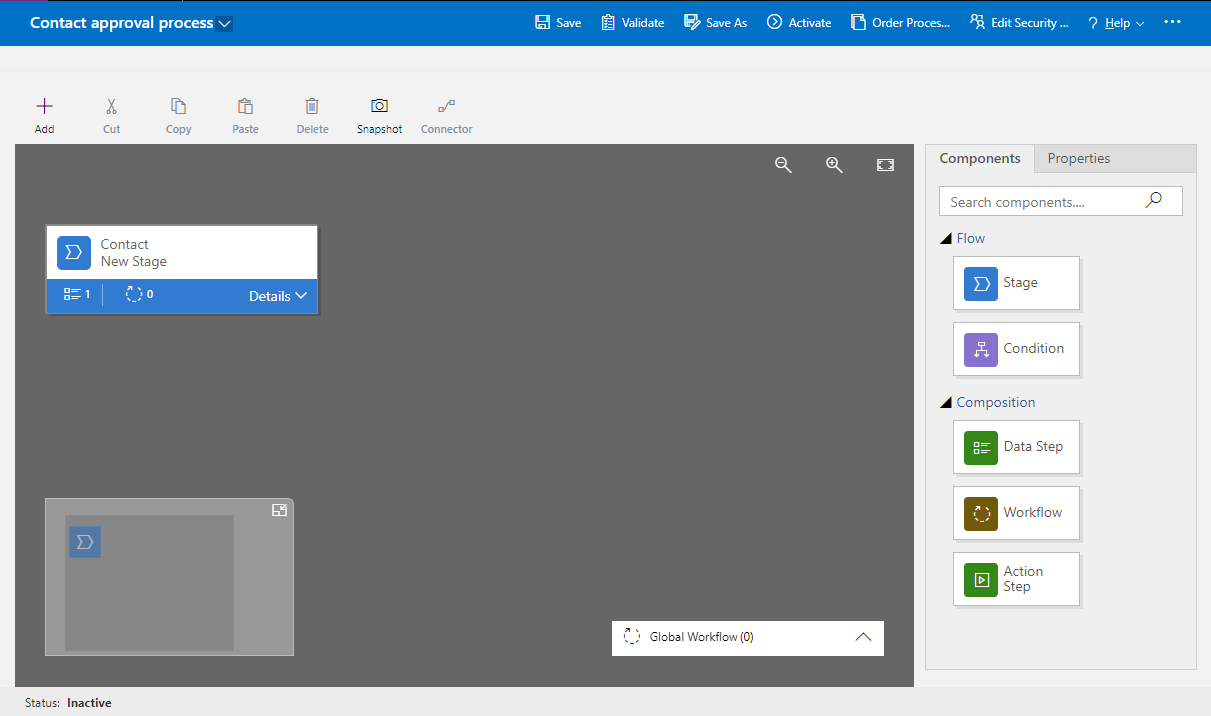Toggle the minimap collapse button

click(279, 510)
